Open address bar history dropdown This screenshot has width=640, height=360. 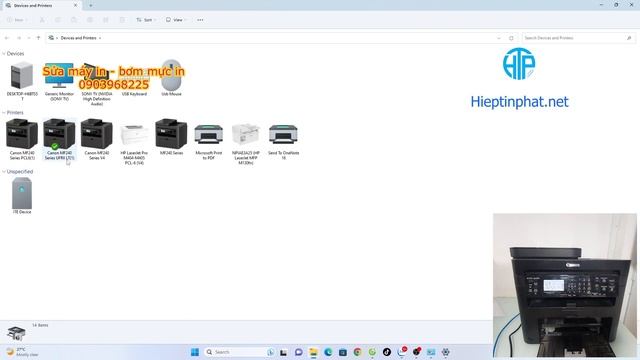[x=499, y=38]
